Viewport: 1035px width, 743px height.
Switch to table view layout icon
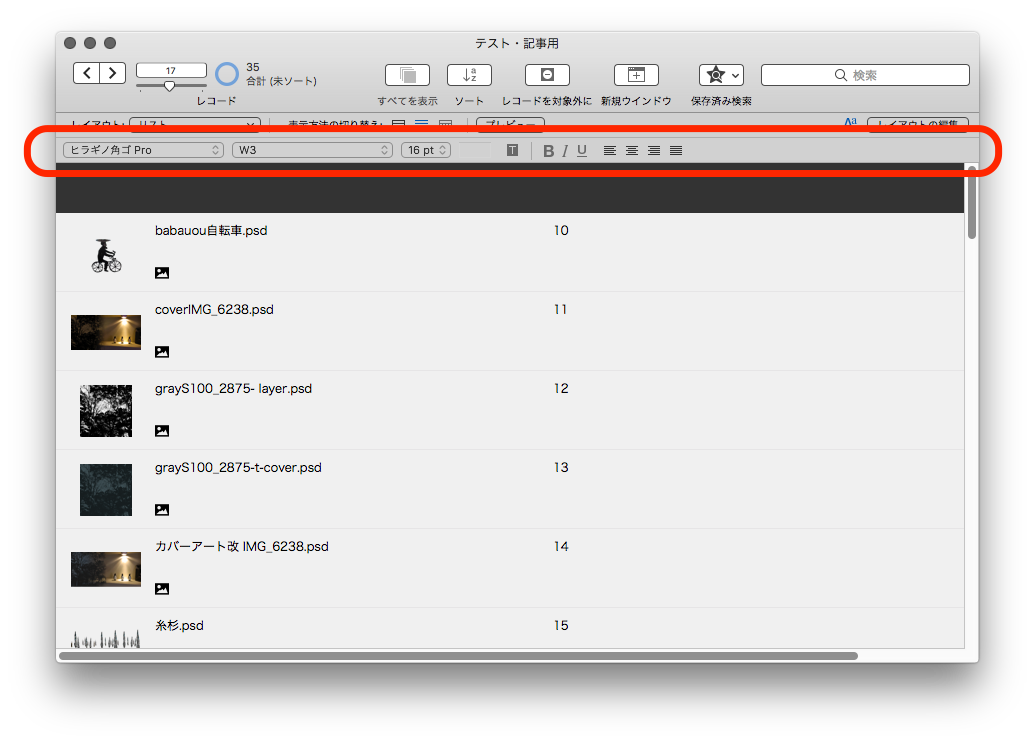coord(444,123)
